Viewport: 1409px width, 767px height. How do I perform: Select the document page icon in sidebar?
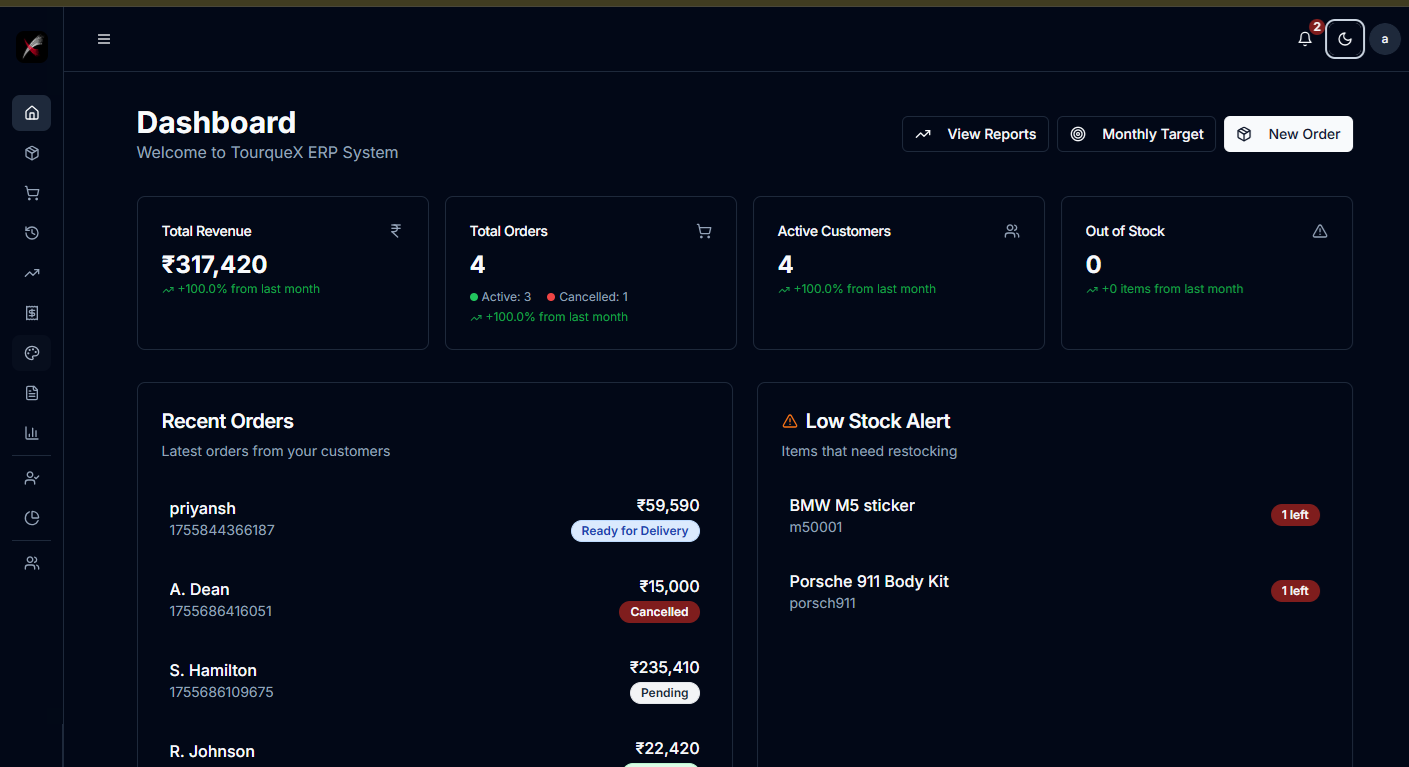32,393
